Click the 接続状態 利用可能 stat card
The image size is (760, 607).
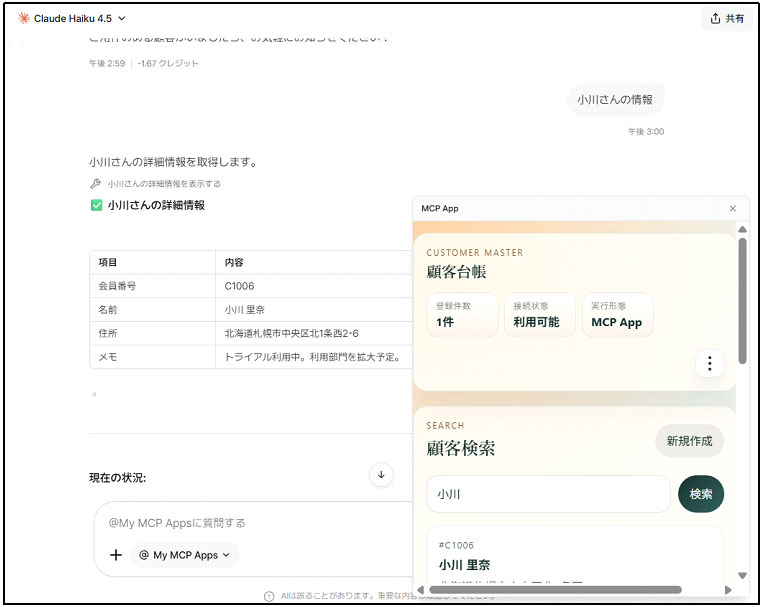click(x=540, y=314)
